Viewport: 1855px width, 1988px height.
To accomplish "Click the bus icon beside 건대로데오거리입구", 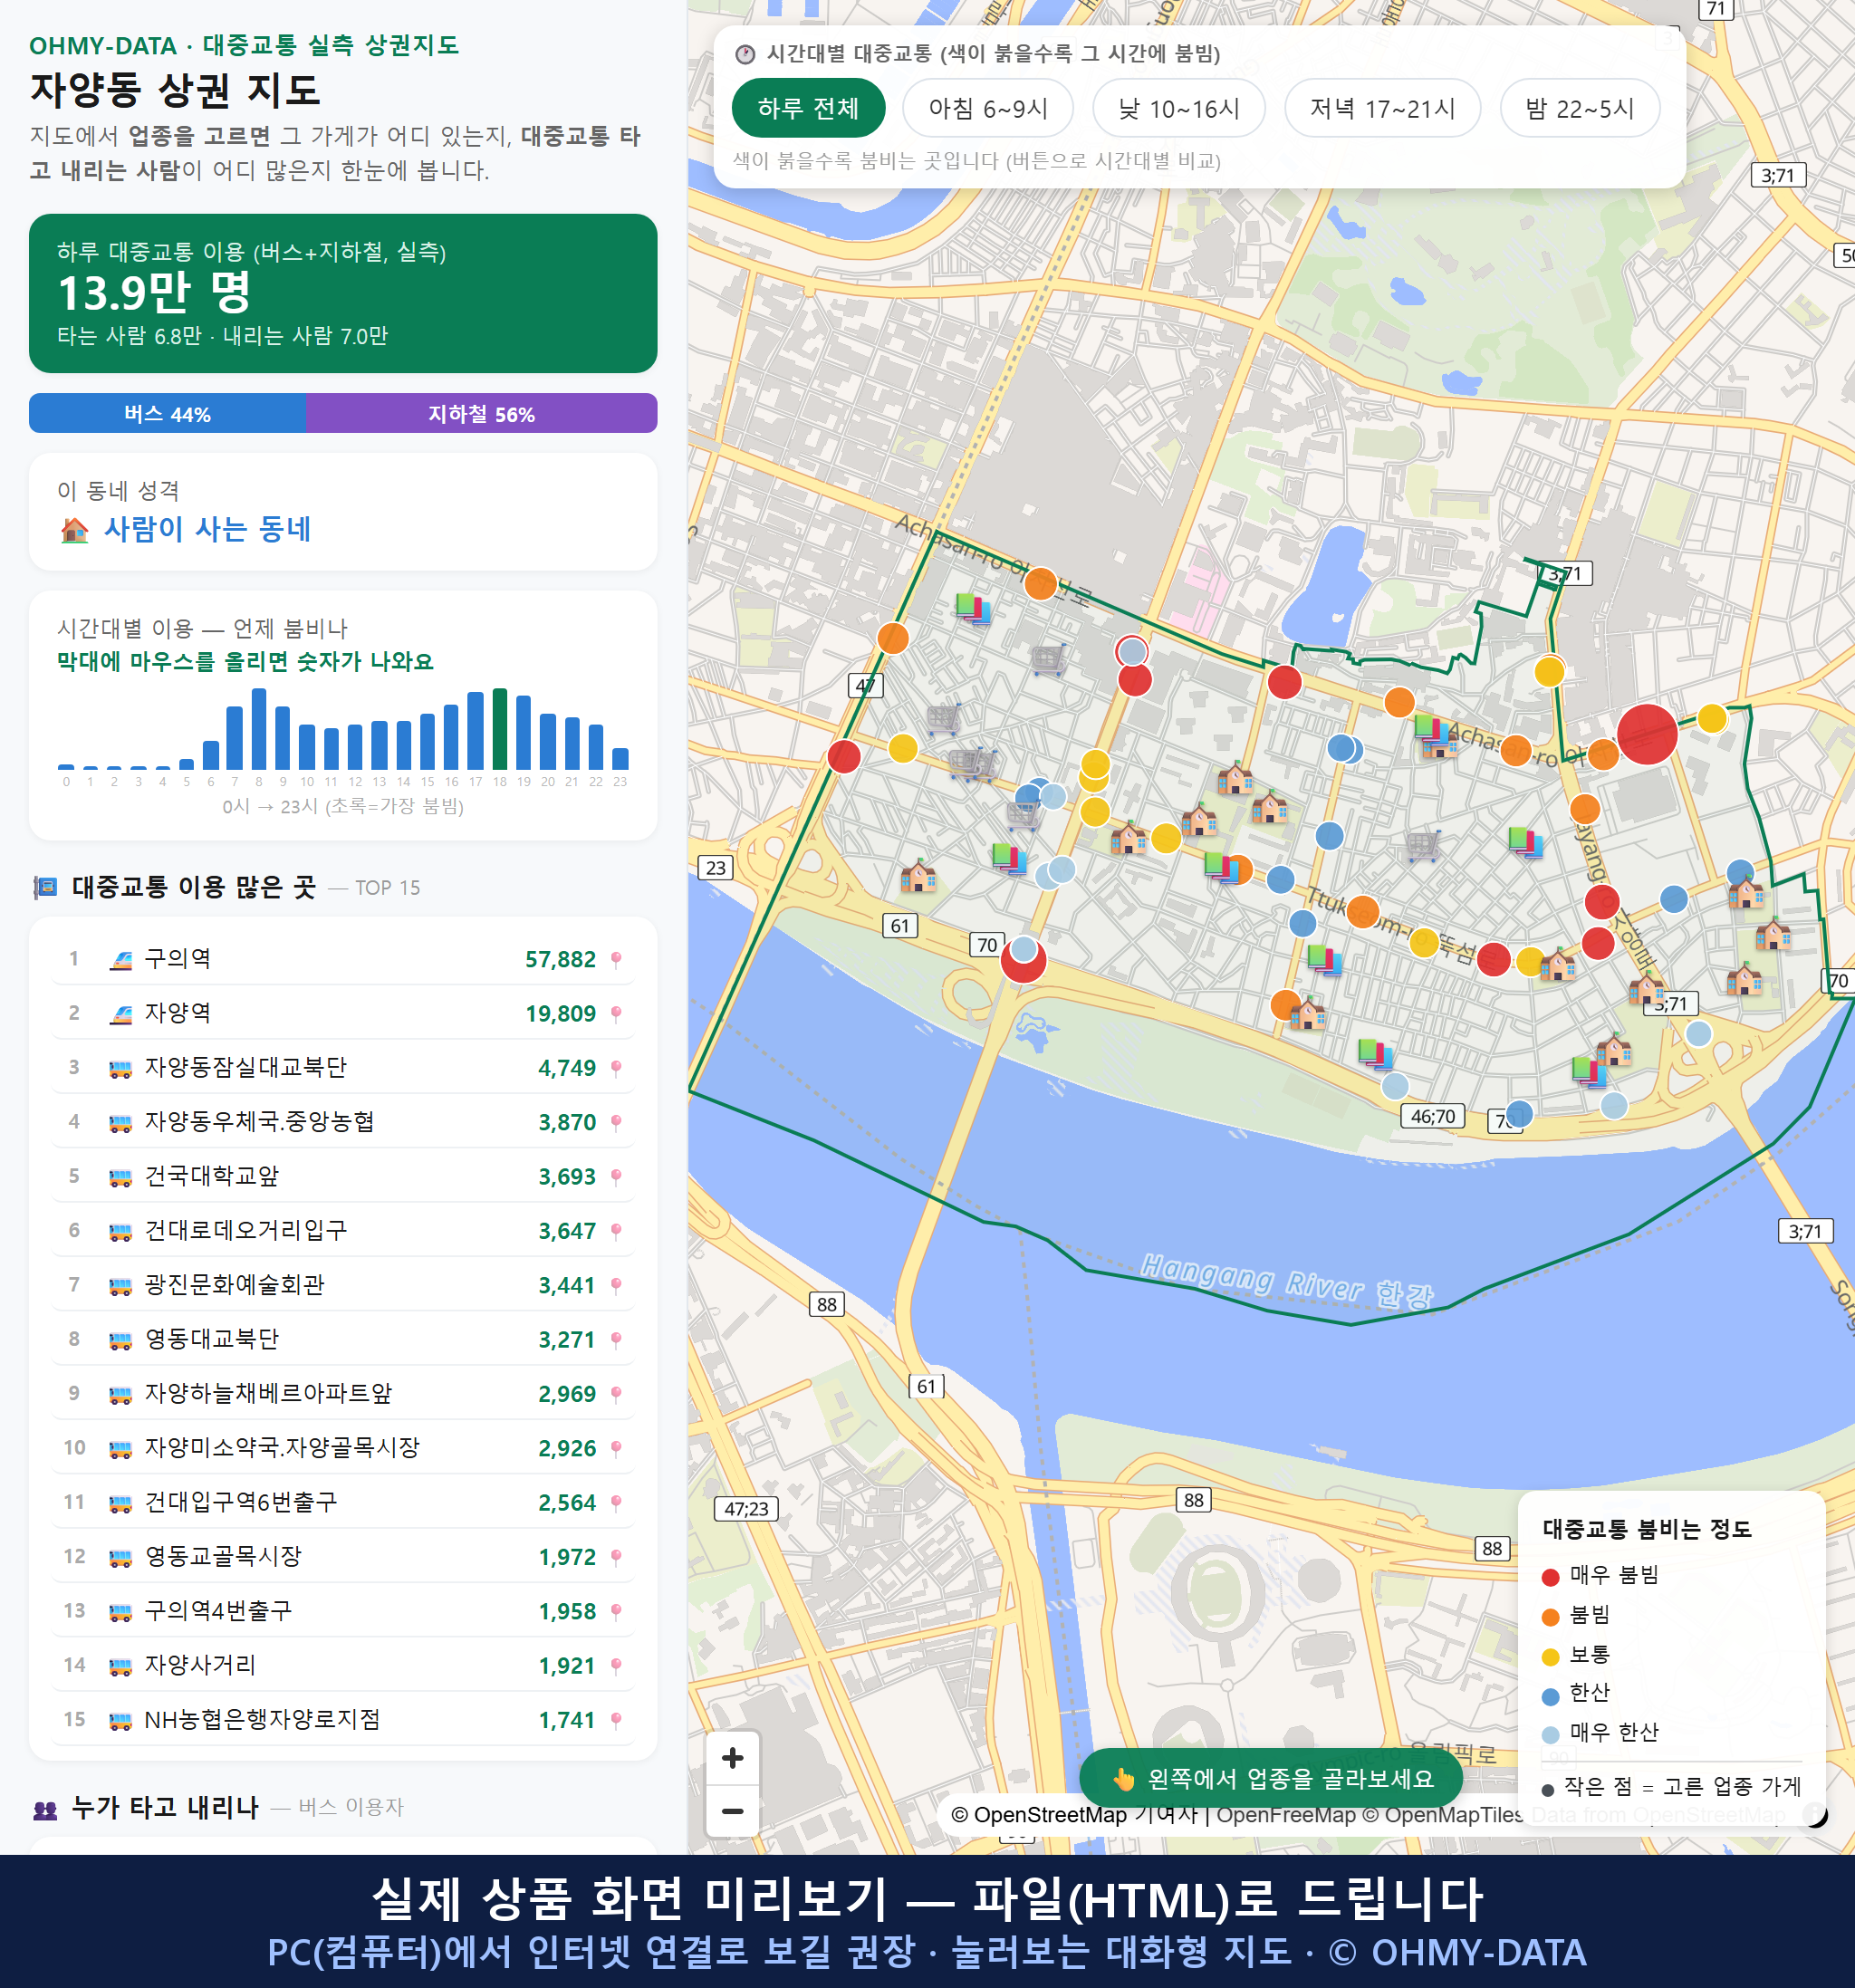I will [120, 1231].
